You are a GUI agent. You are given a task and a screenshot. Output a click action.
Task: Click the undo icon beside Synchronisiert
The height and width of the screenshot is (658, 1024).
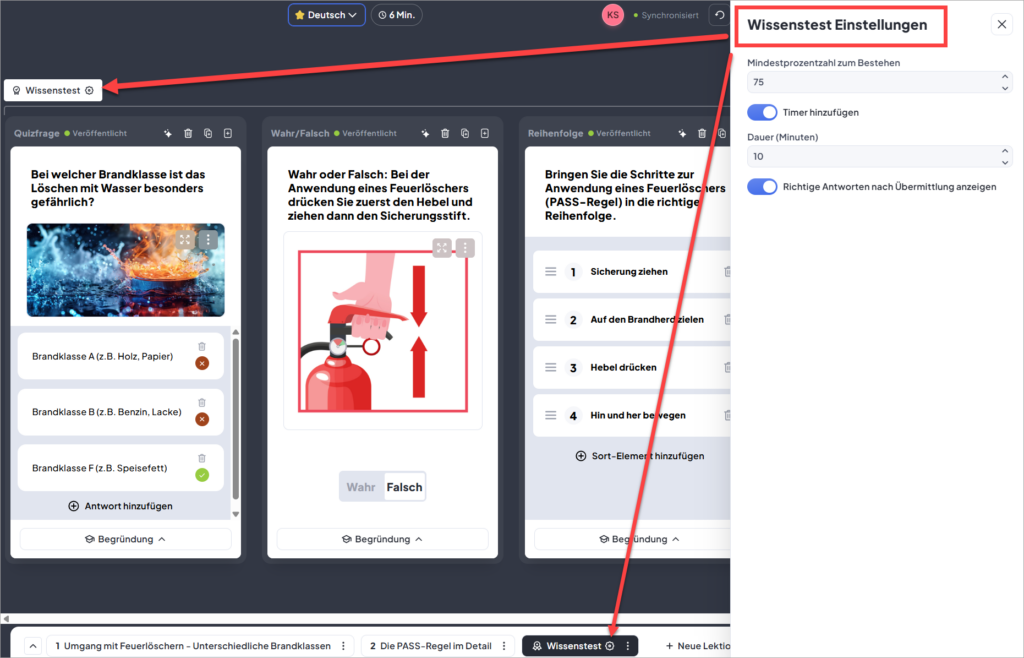[719, 15]
